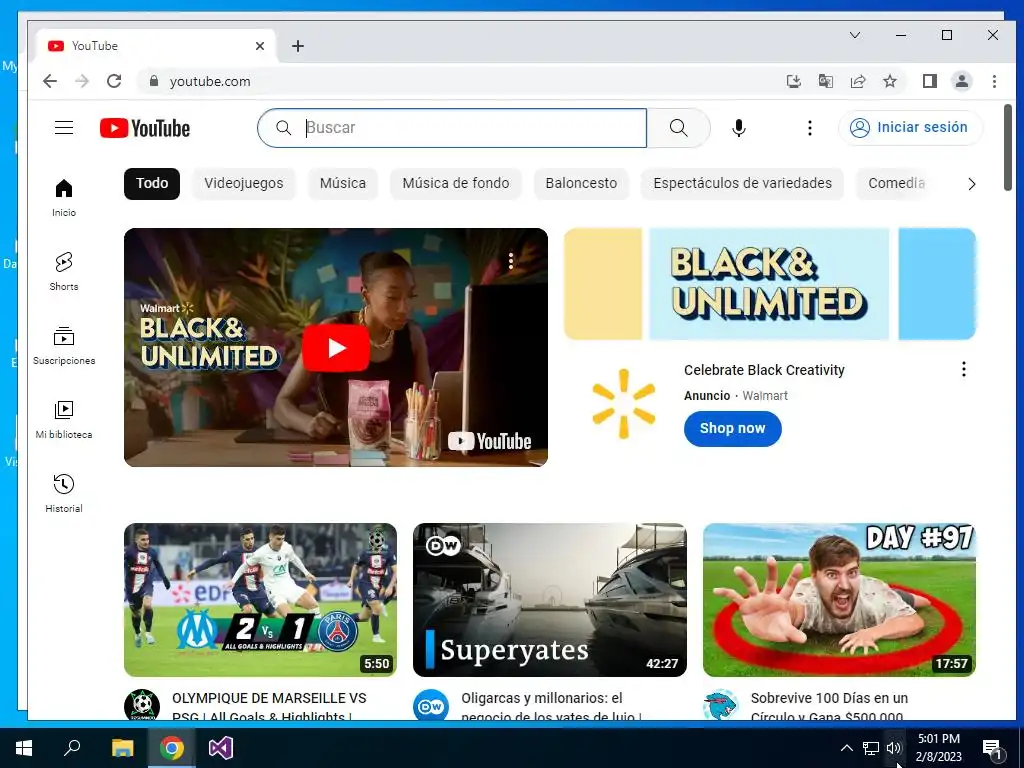Click the site lock icon
This screenshot has width=1024, height=768.
(x=154, y=81)
